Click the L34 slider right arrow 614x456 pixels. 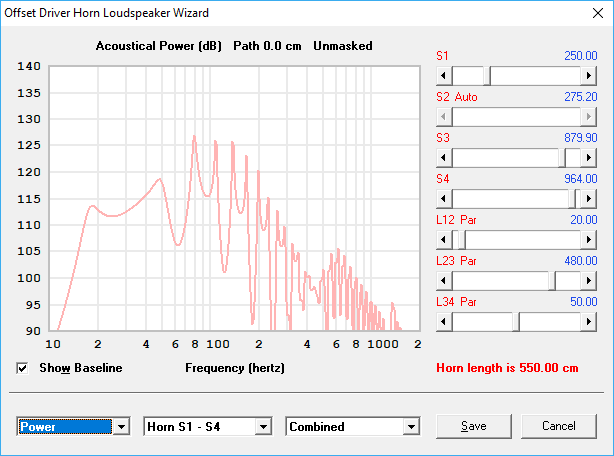(x=588, y=322)
